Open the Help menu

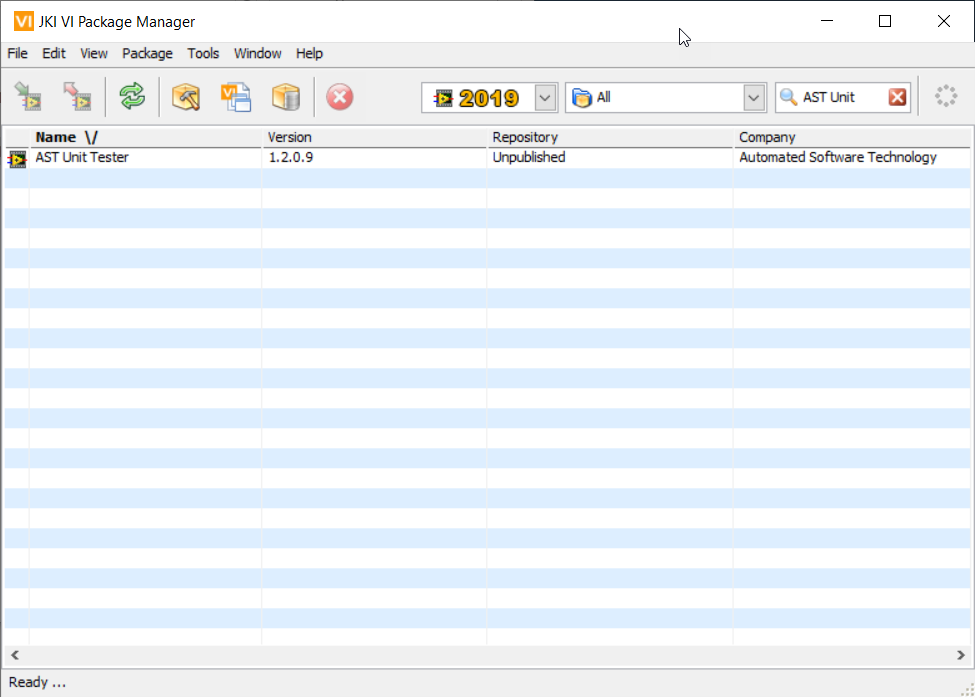click(x=309, y=53)
